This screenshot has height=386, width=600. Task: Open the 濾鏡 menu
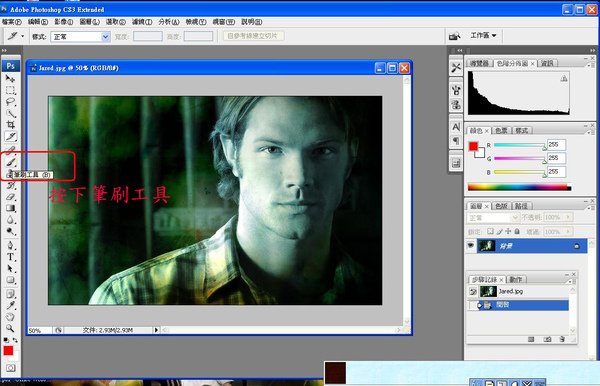click(x=142, y=22)
